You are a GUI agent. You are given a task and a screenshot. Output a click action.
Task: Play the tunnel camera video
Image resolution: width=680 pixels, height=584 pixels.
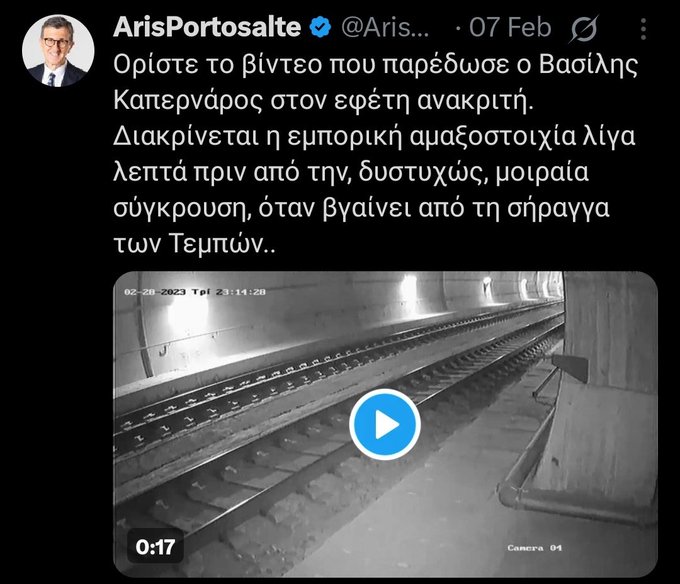click(x=385, y=424)
